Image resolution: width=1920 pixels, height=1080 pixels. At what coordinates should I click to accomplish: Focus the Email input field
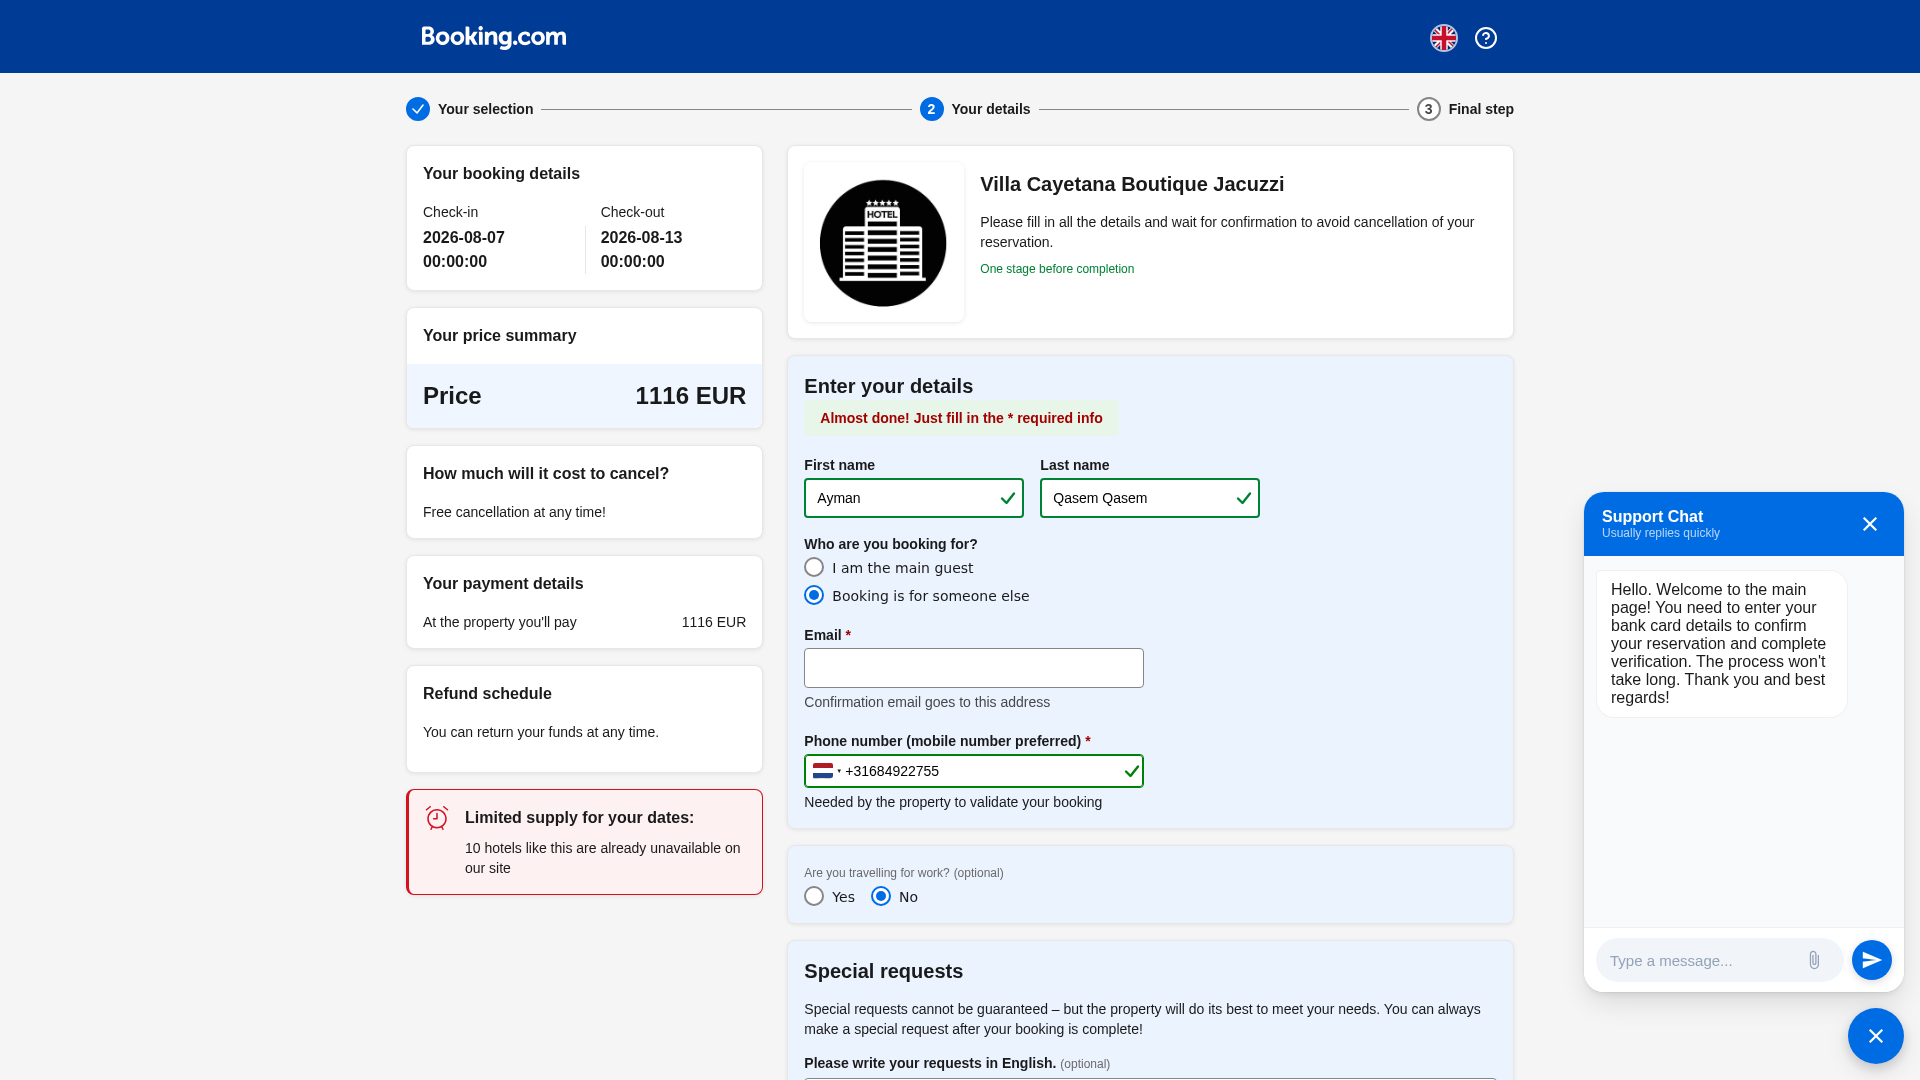(x=974, y=668)
